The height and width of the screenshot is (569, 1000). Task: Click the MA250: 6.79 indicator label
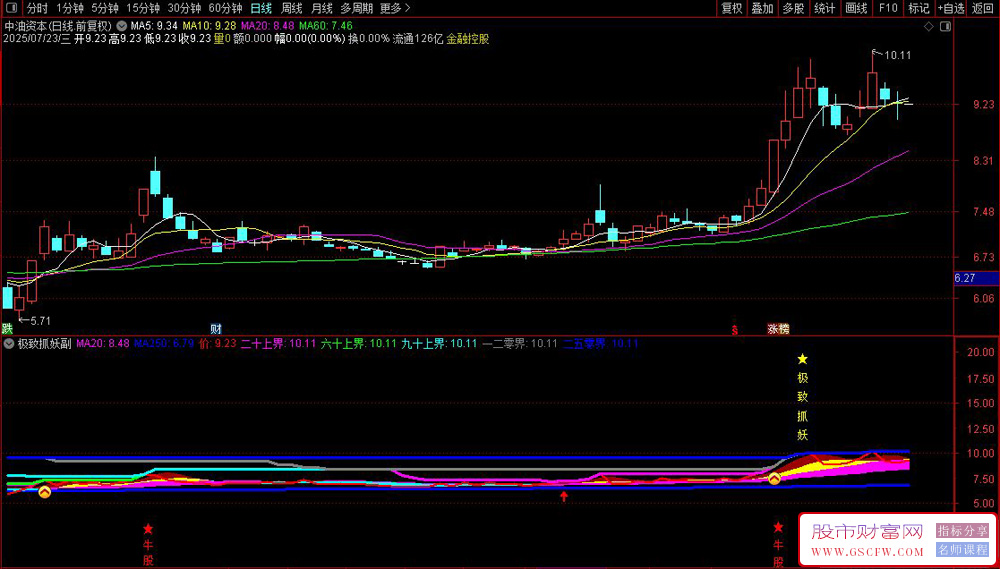pyautogui.click(x=164, y=343)
